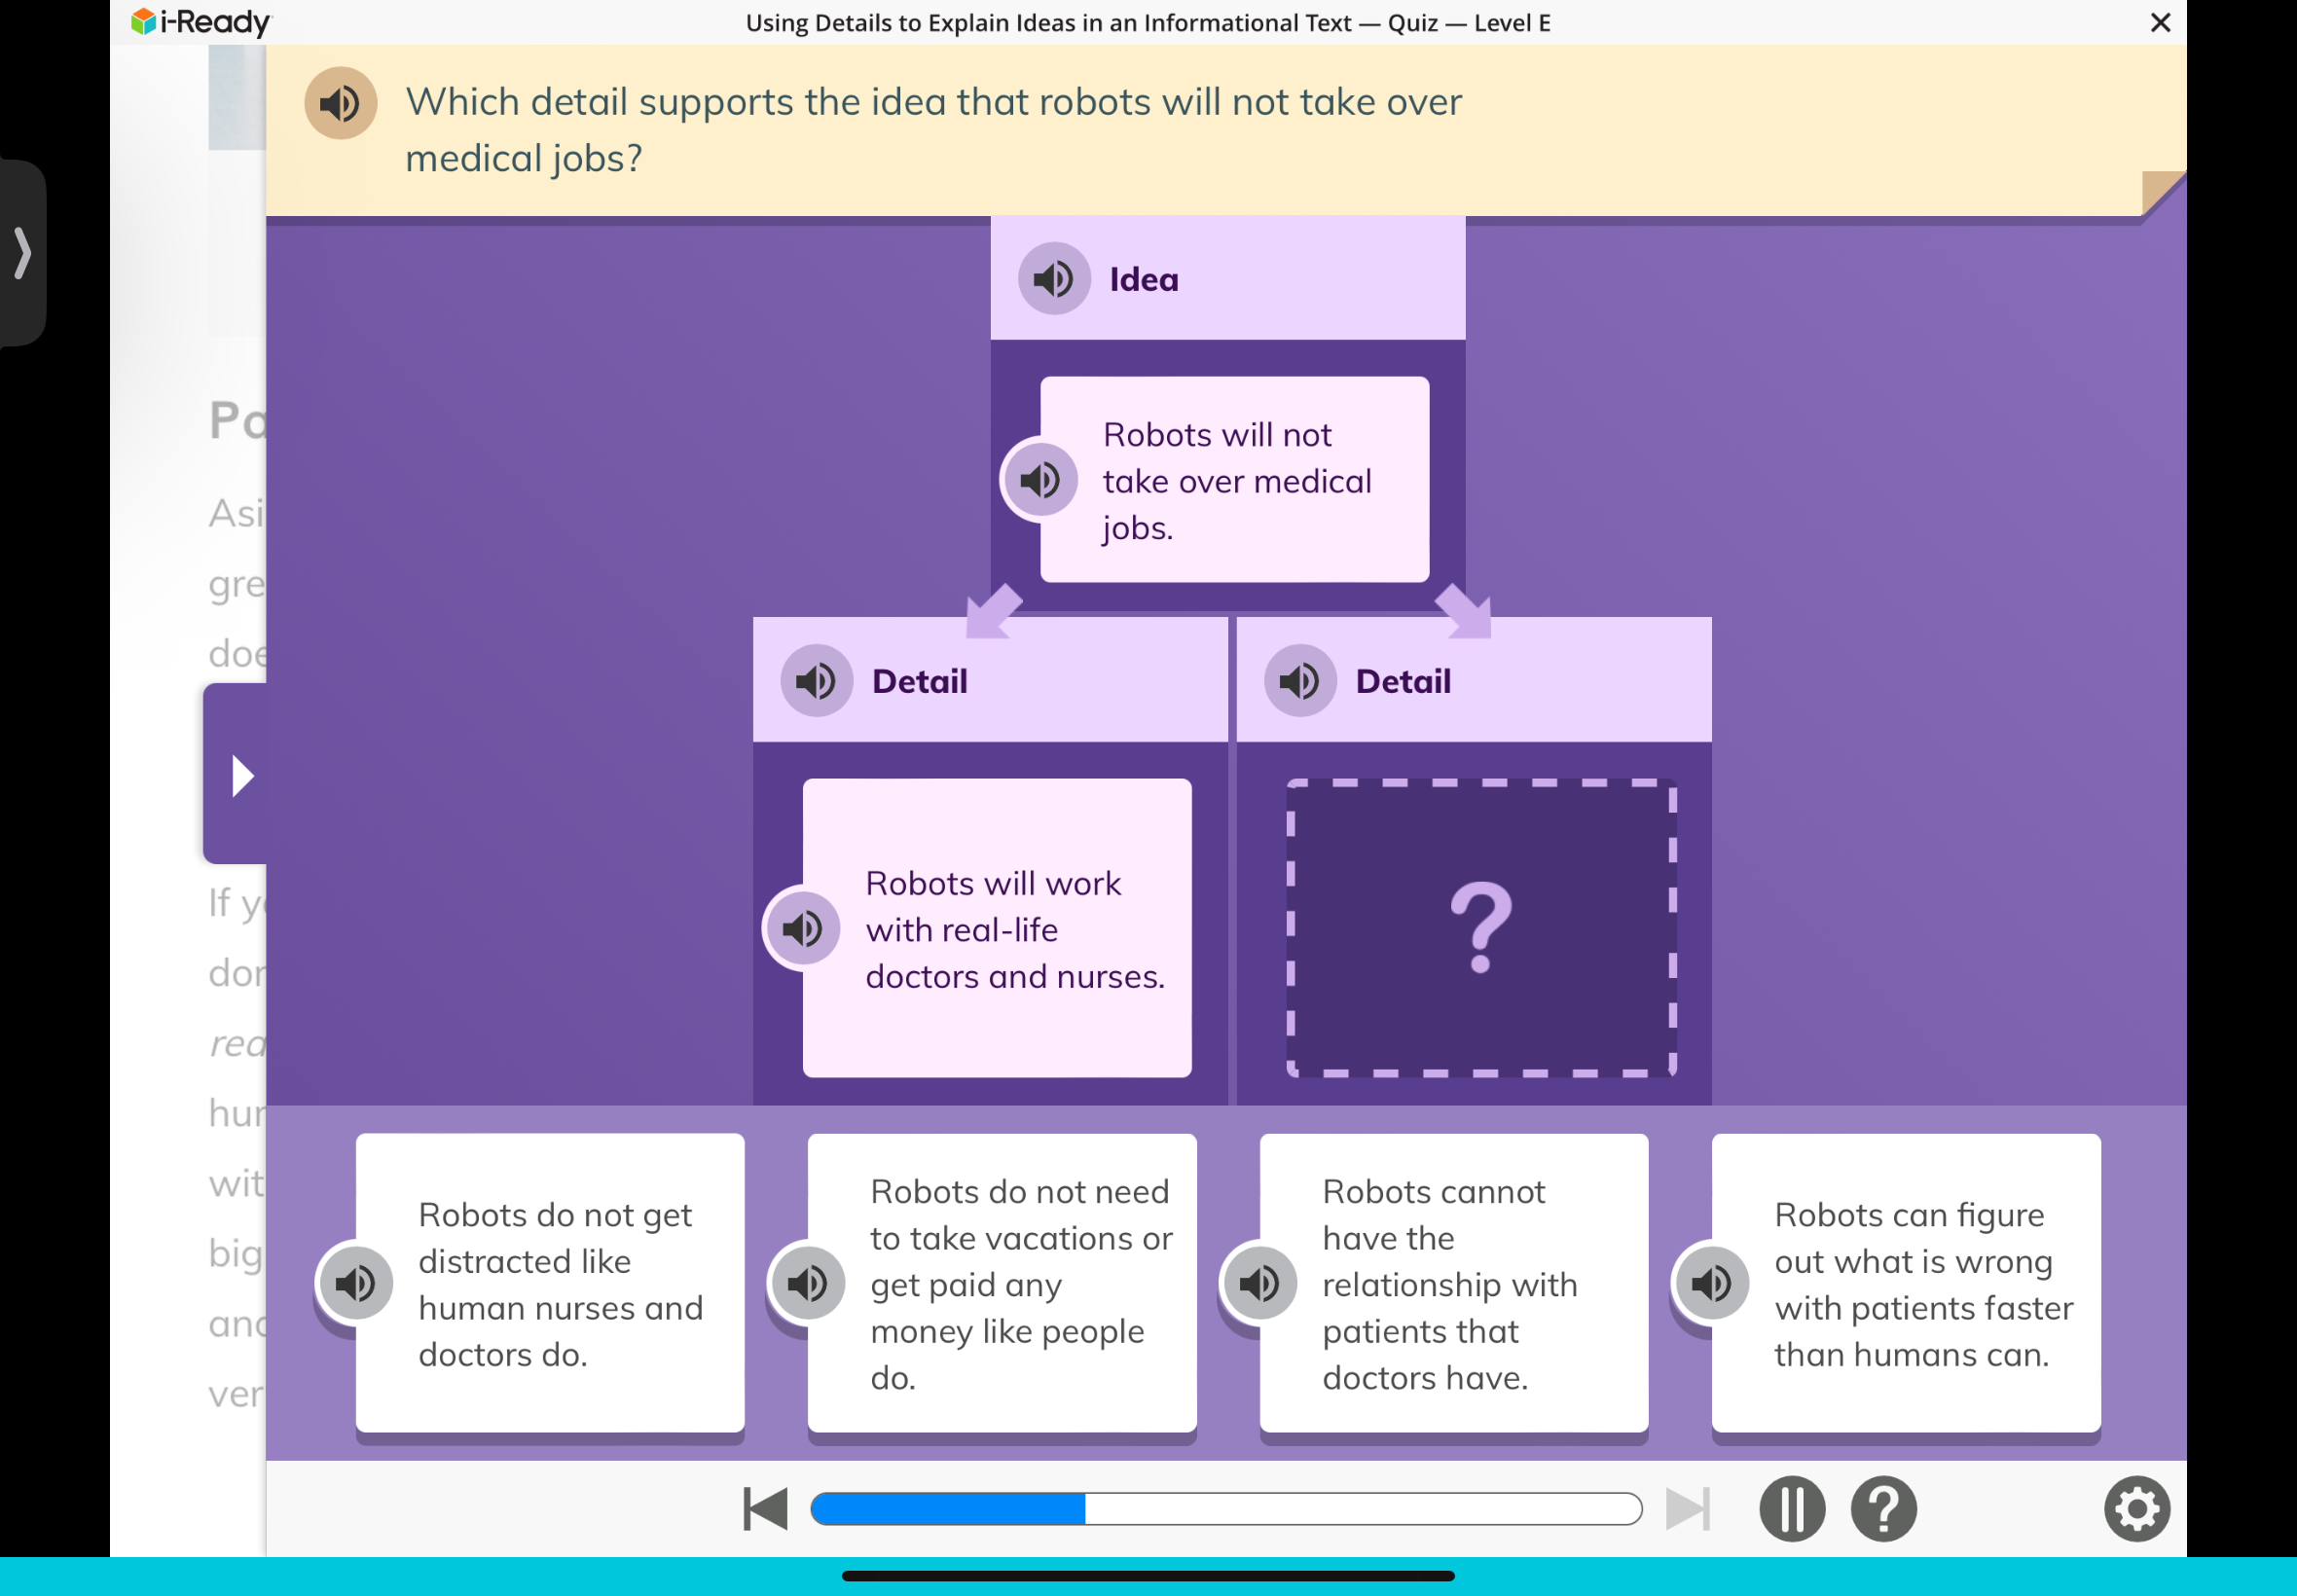
Task: Open the settings gear
Action: (2136, 1509)
